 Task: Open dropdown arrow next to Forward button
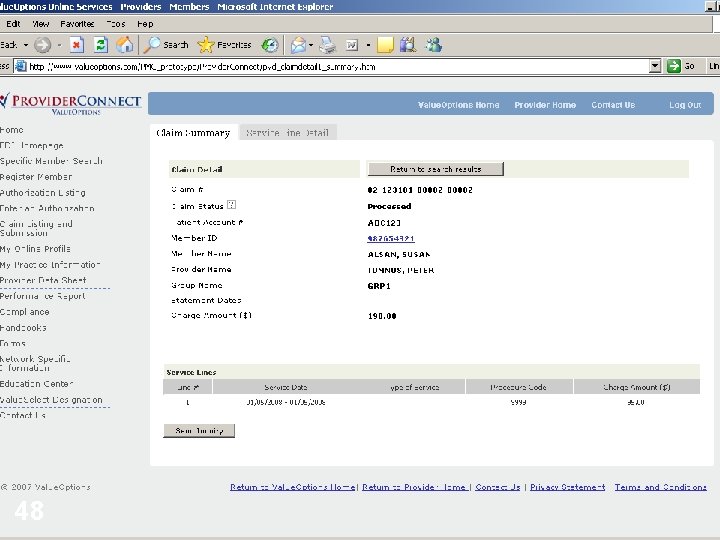tap(59, 45)
